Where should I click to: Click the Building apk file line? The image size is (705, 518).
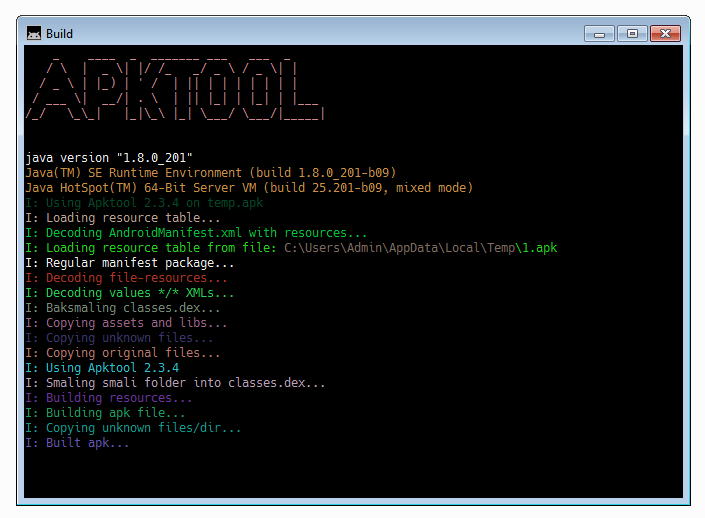tap(105, 413)
